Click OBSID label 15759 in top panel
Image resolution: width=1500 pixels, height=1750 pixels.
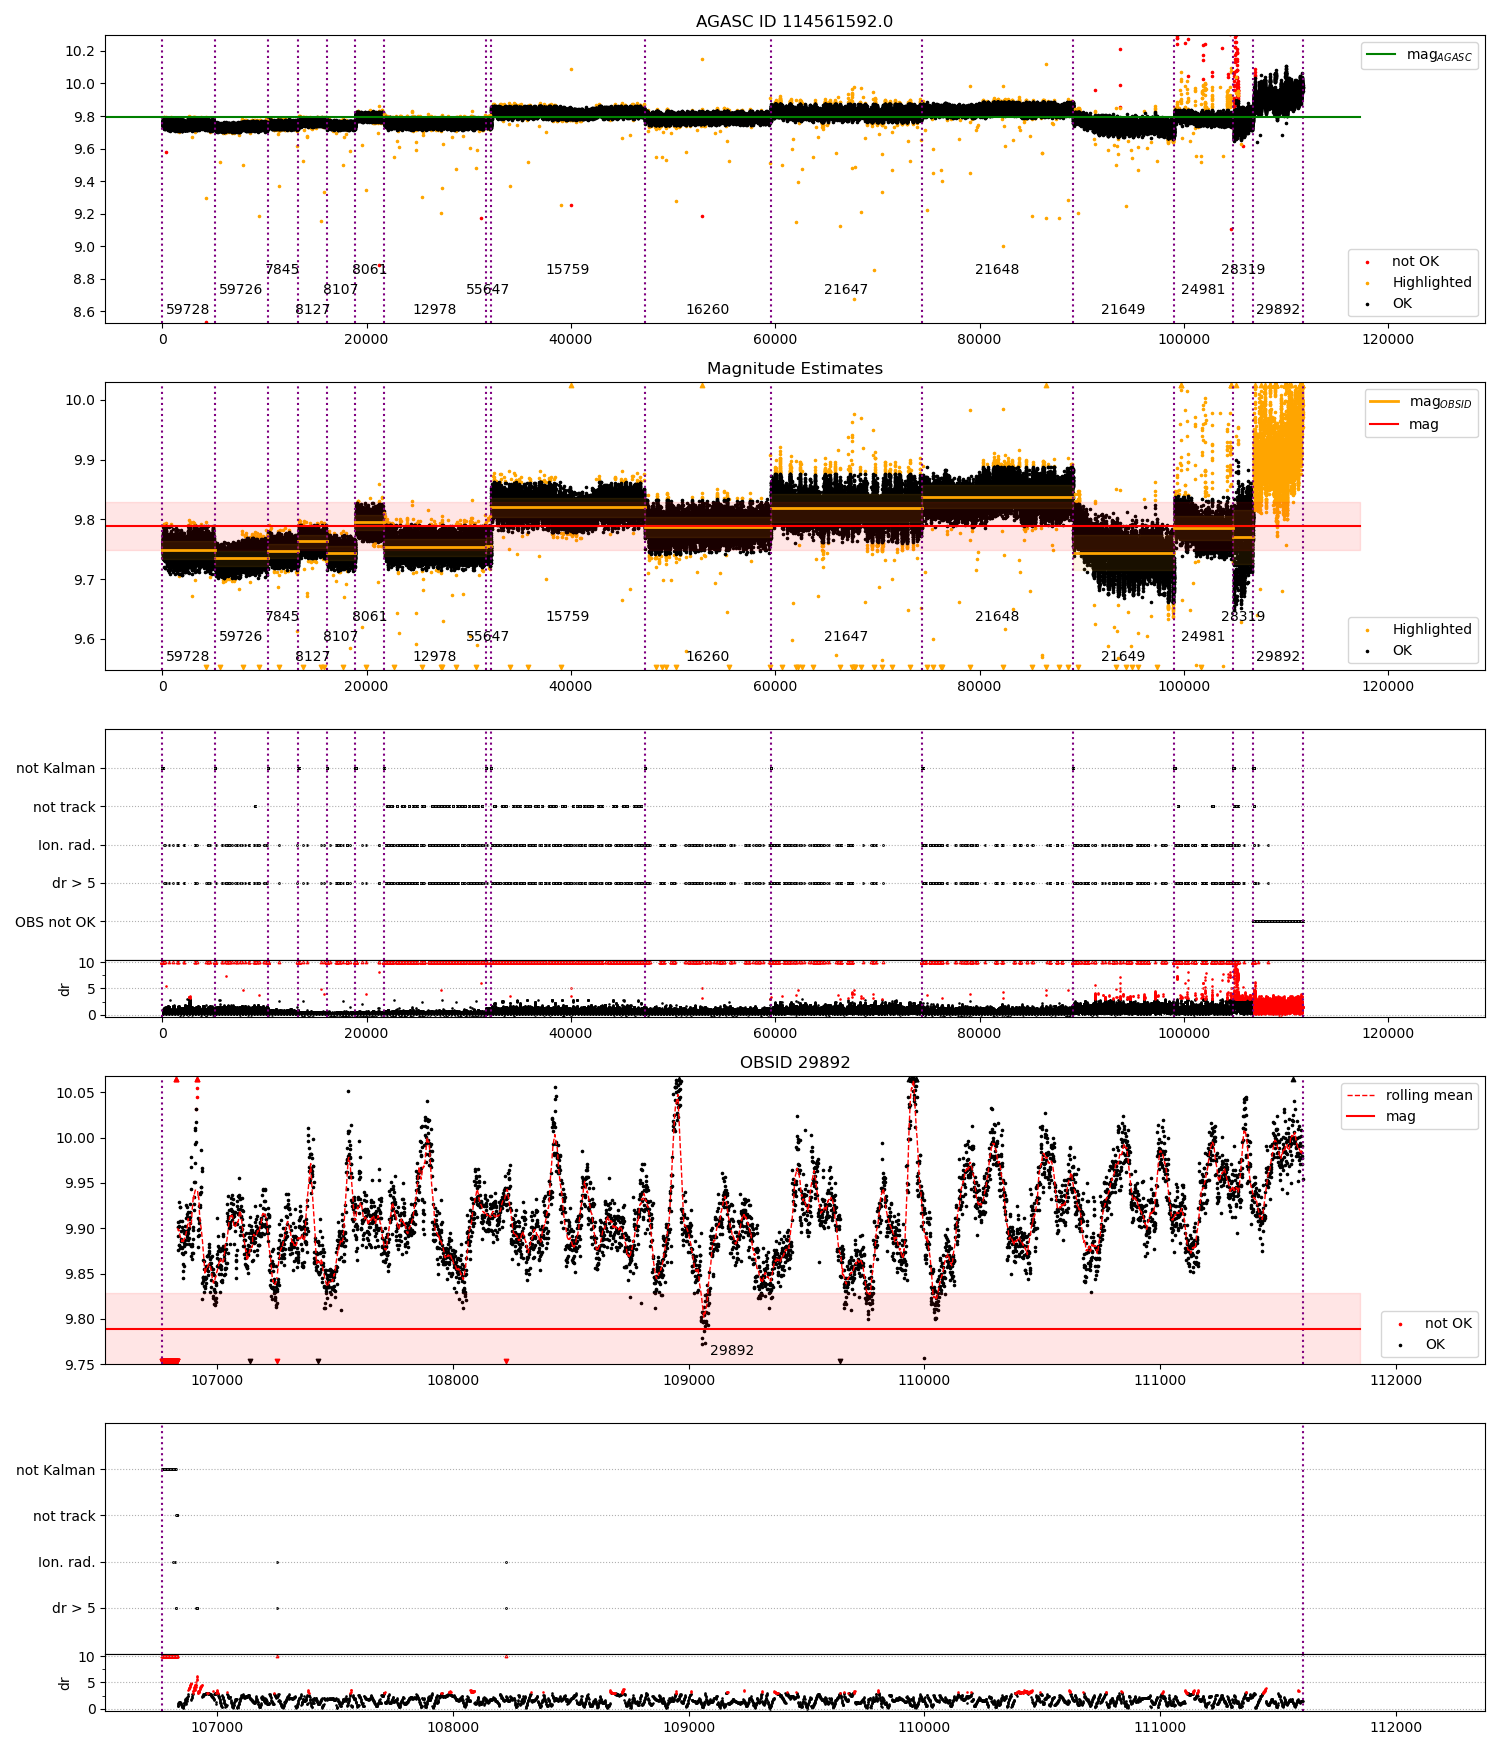[567, 270]
